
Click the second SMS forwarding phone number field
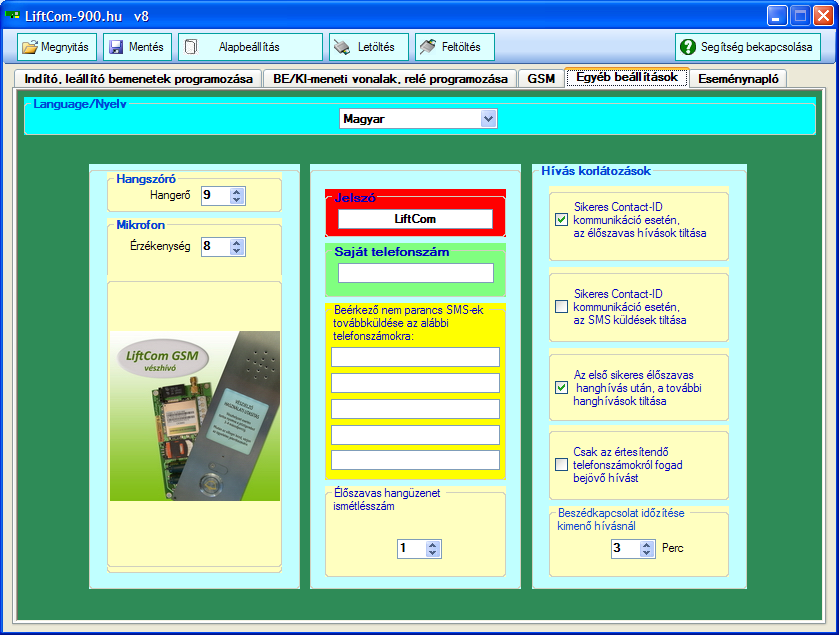(x=415, y=383)
